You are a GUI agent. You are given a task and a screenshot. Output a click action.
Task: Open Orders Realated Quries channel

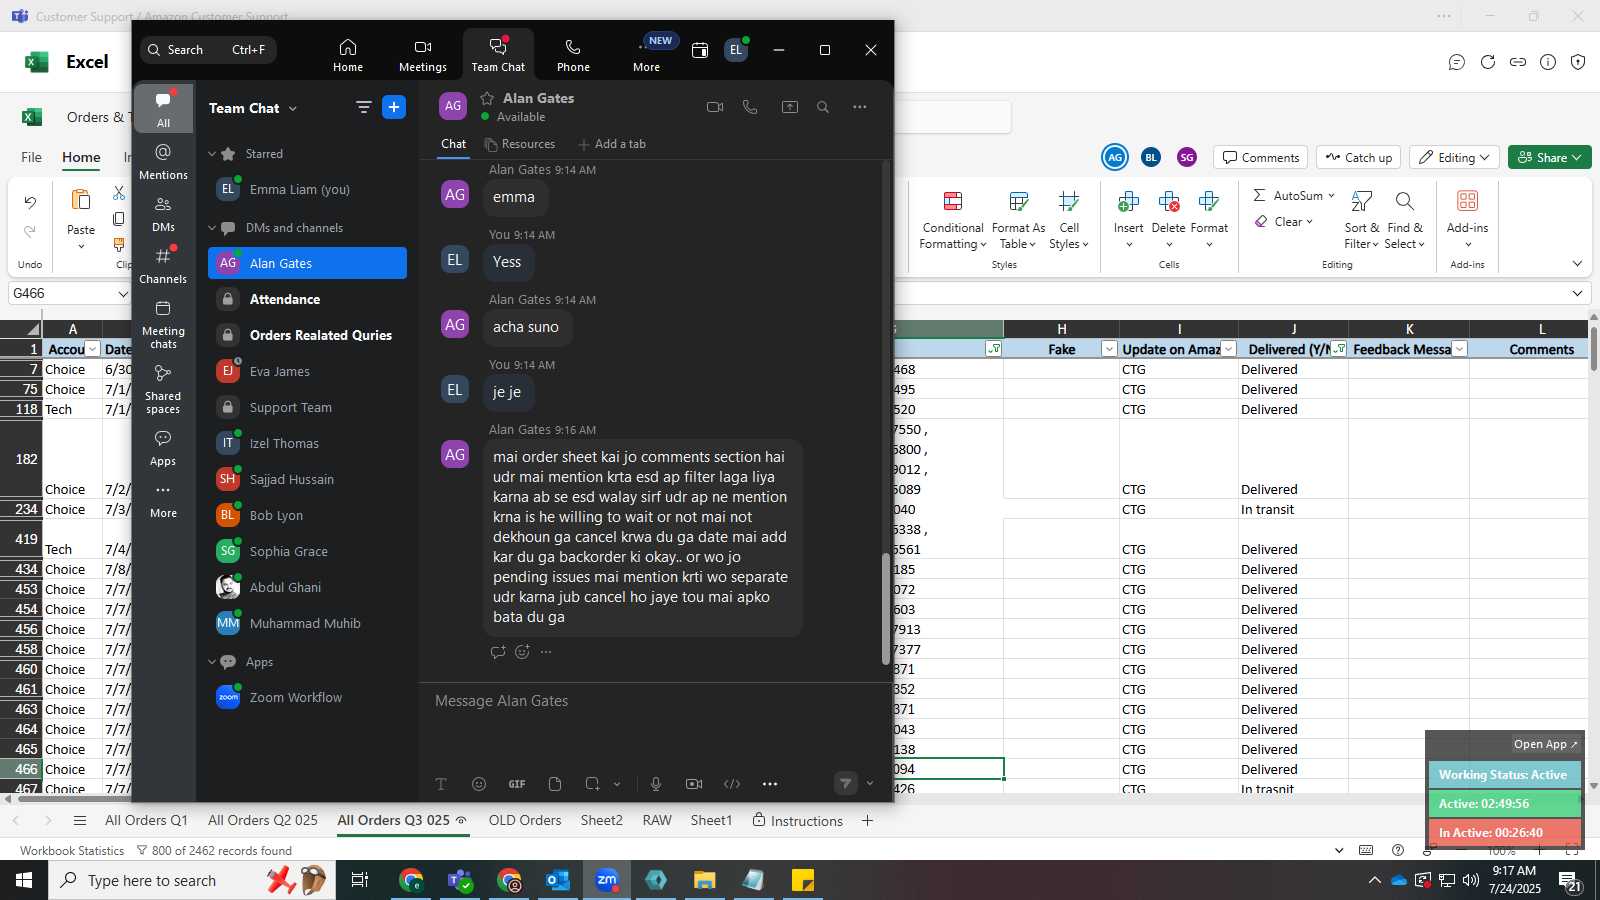(x=307, y=335)
